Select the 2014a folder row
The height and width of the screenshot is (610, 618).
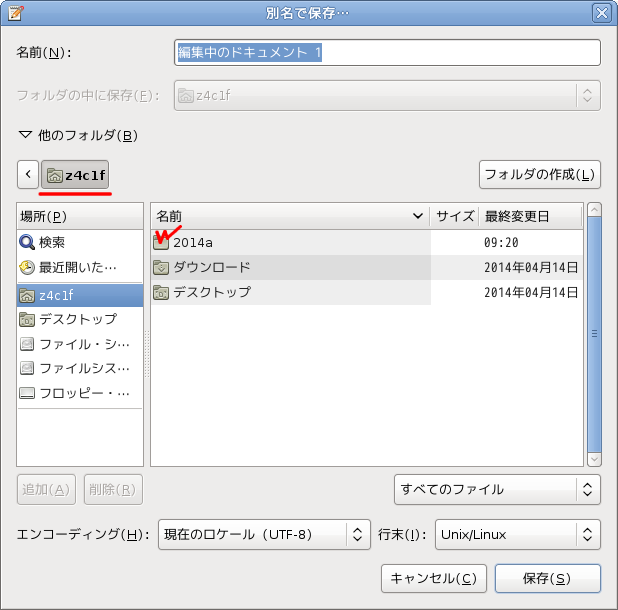(x=367, y=242)
